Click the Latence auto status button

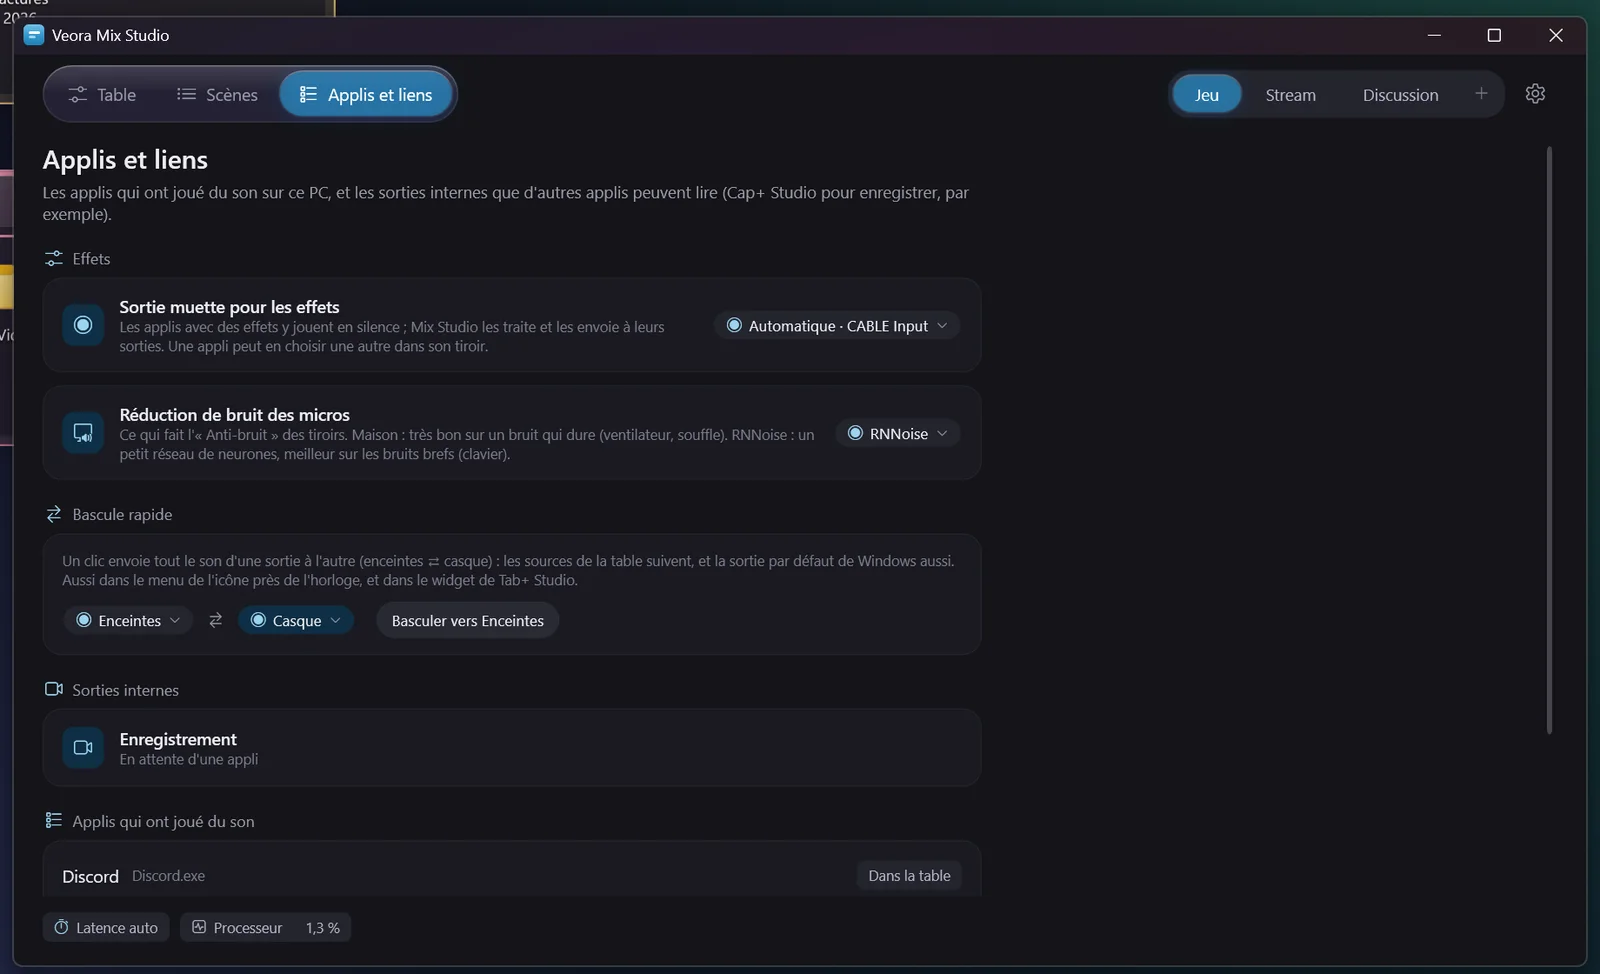[x=106, y=927]
